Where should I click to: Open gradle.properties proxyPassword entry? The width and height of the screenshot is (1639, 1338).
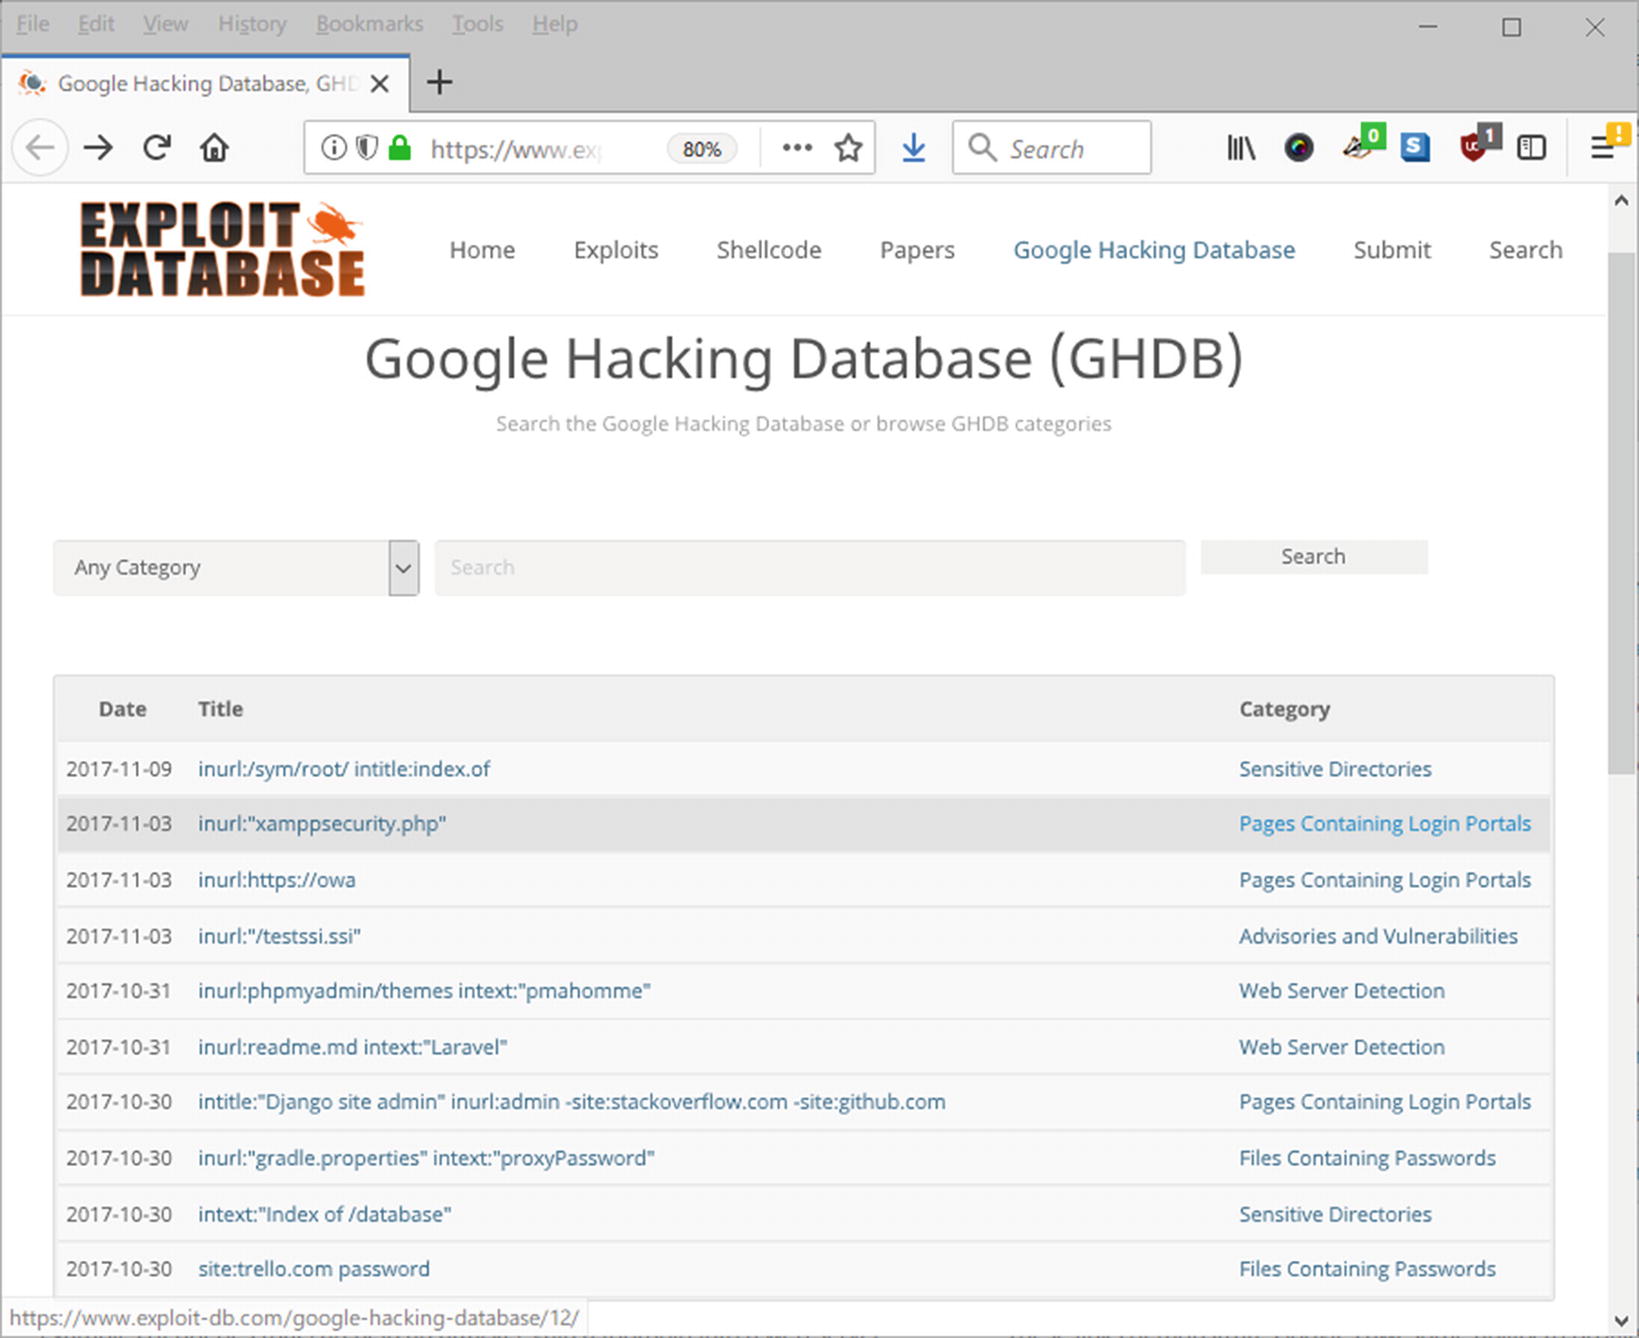[x=426, y=1158]
